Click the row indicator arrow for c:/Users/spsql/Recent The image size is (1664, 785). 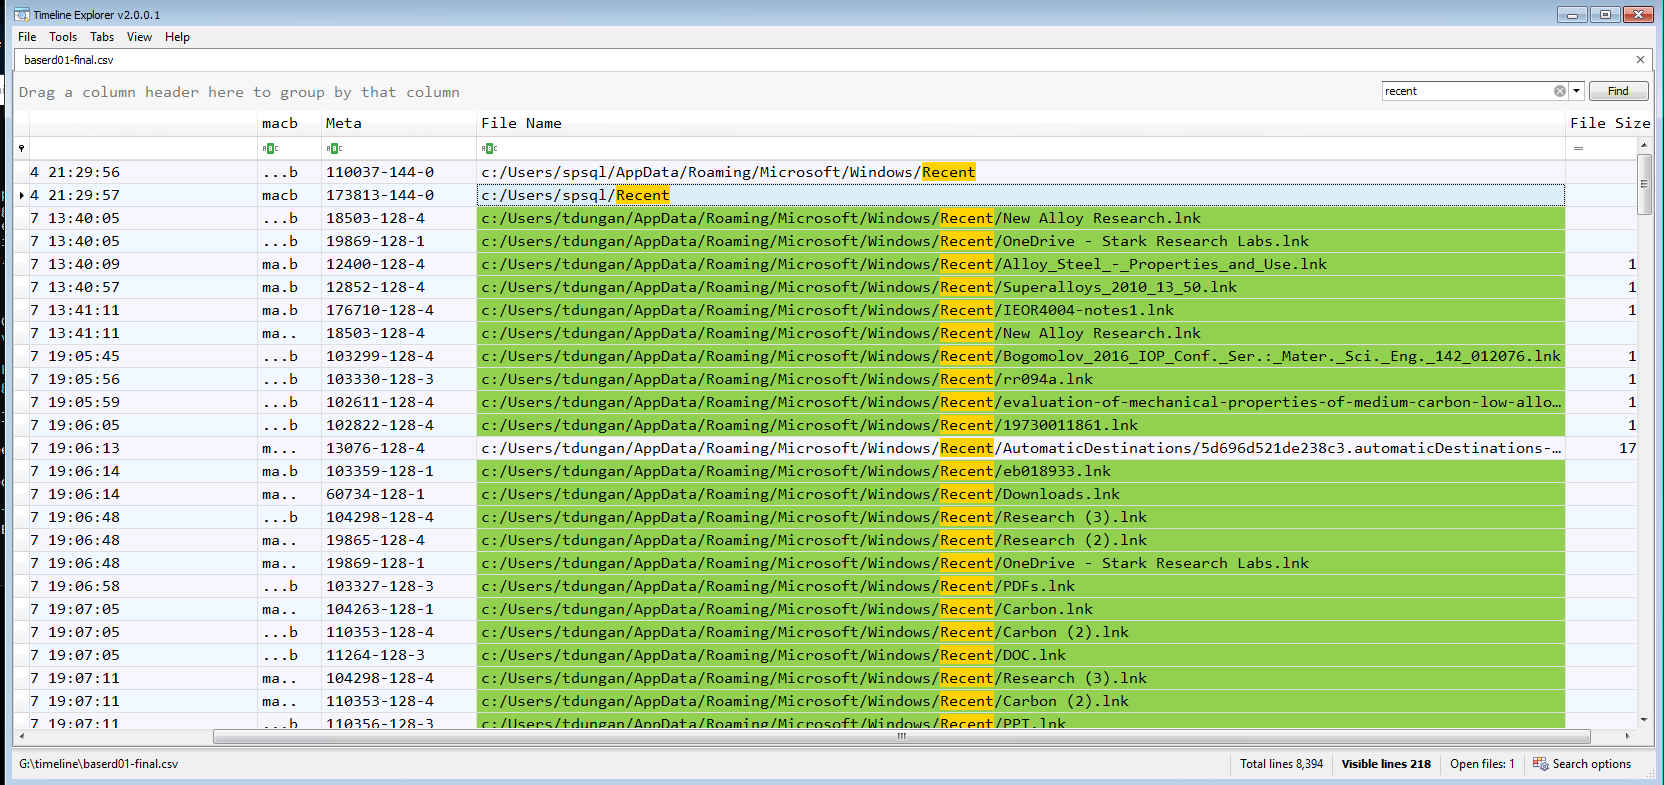[x=21, y=196]
